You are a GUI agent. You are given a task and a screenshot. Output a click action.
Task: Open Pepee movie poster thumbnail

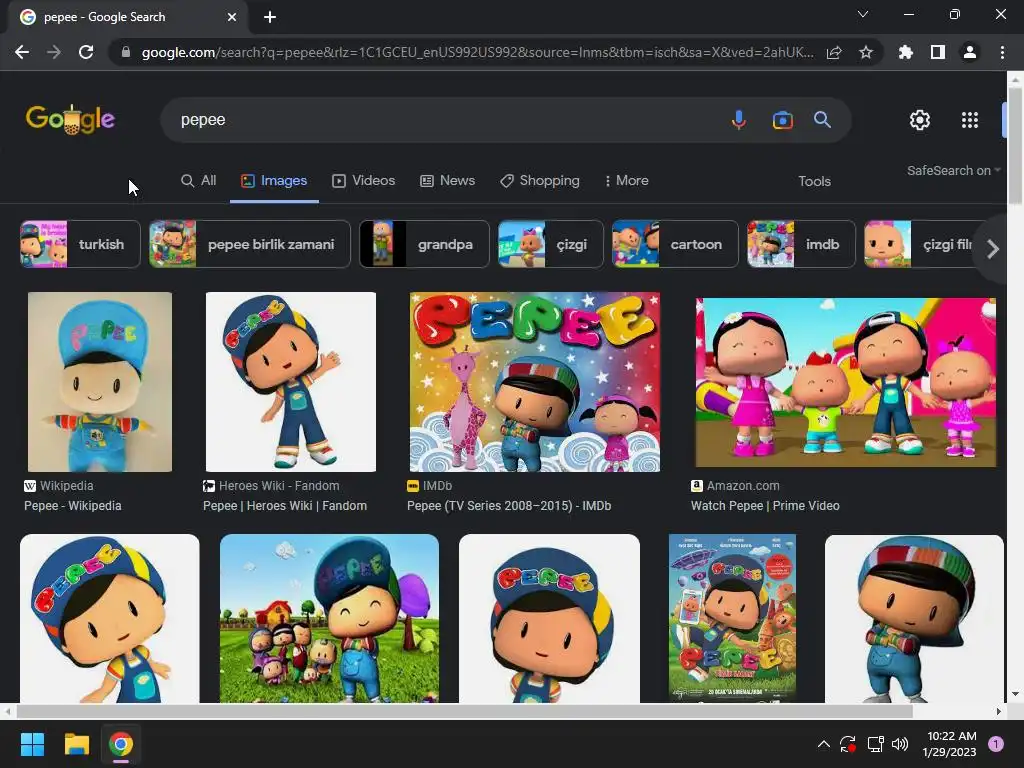[732, 618]
